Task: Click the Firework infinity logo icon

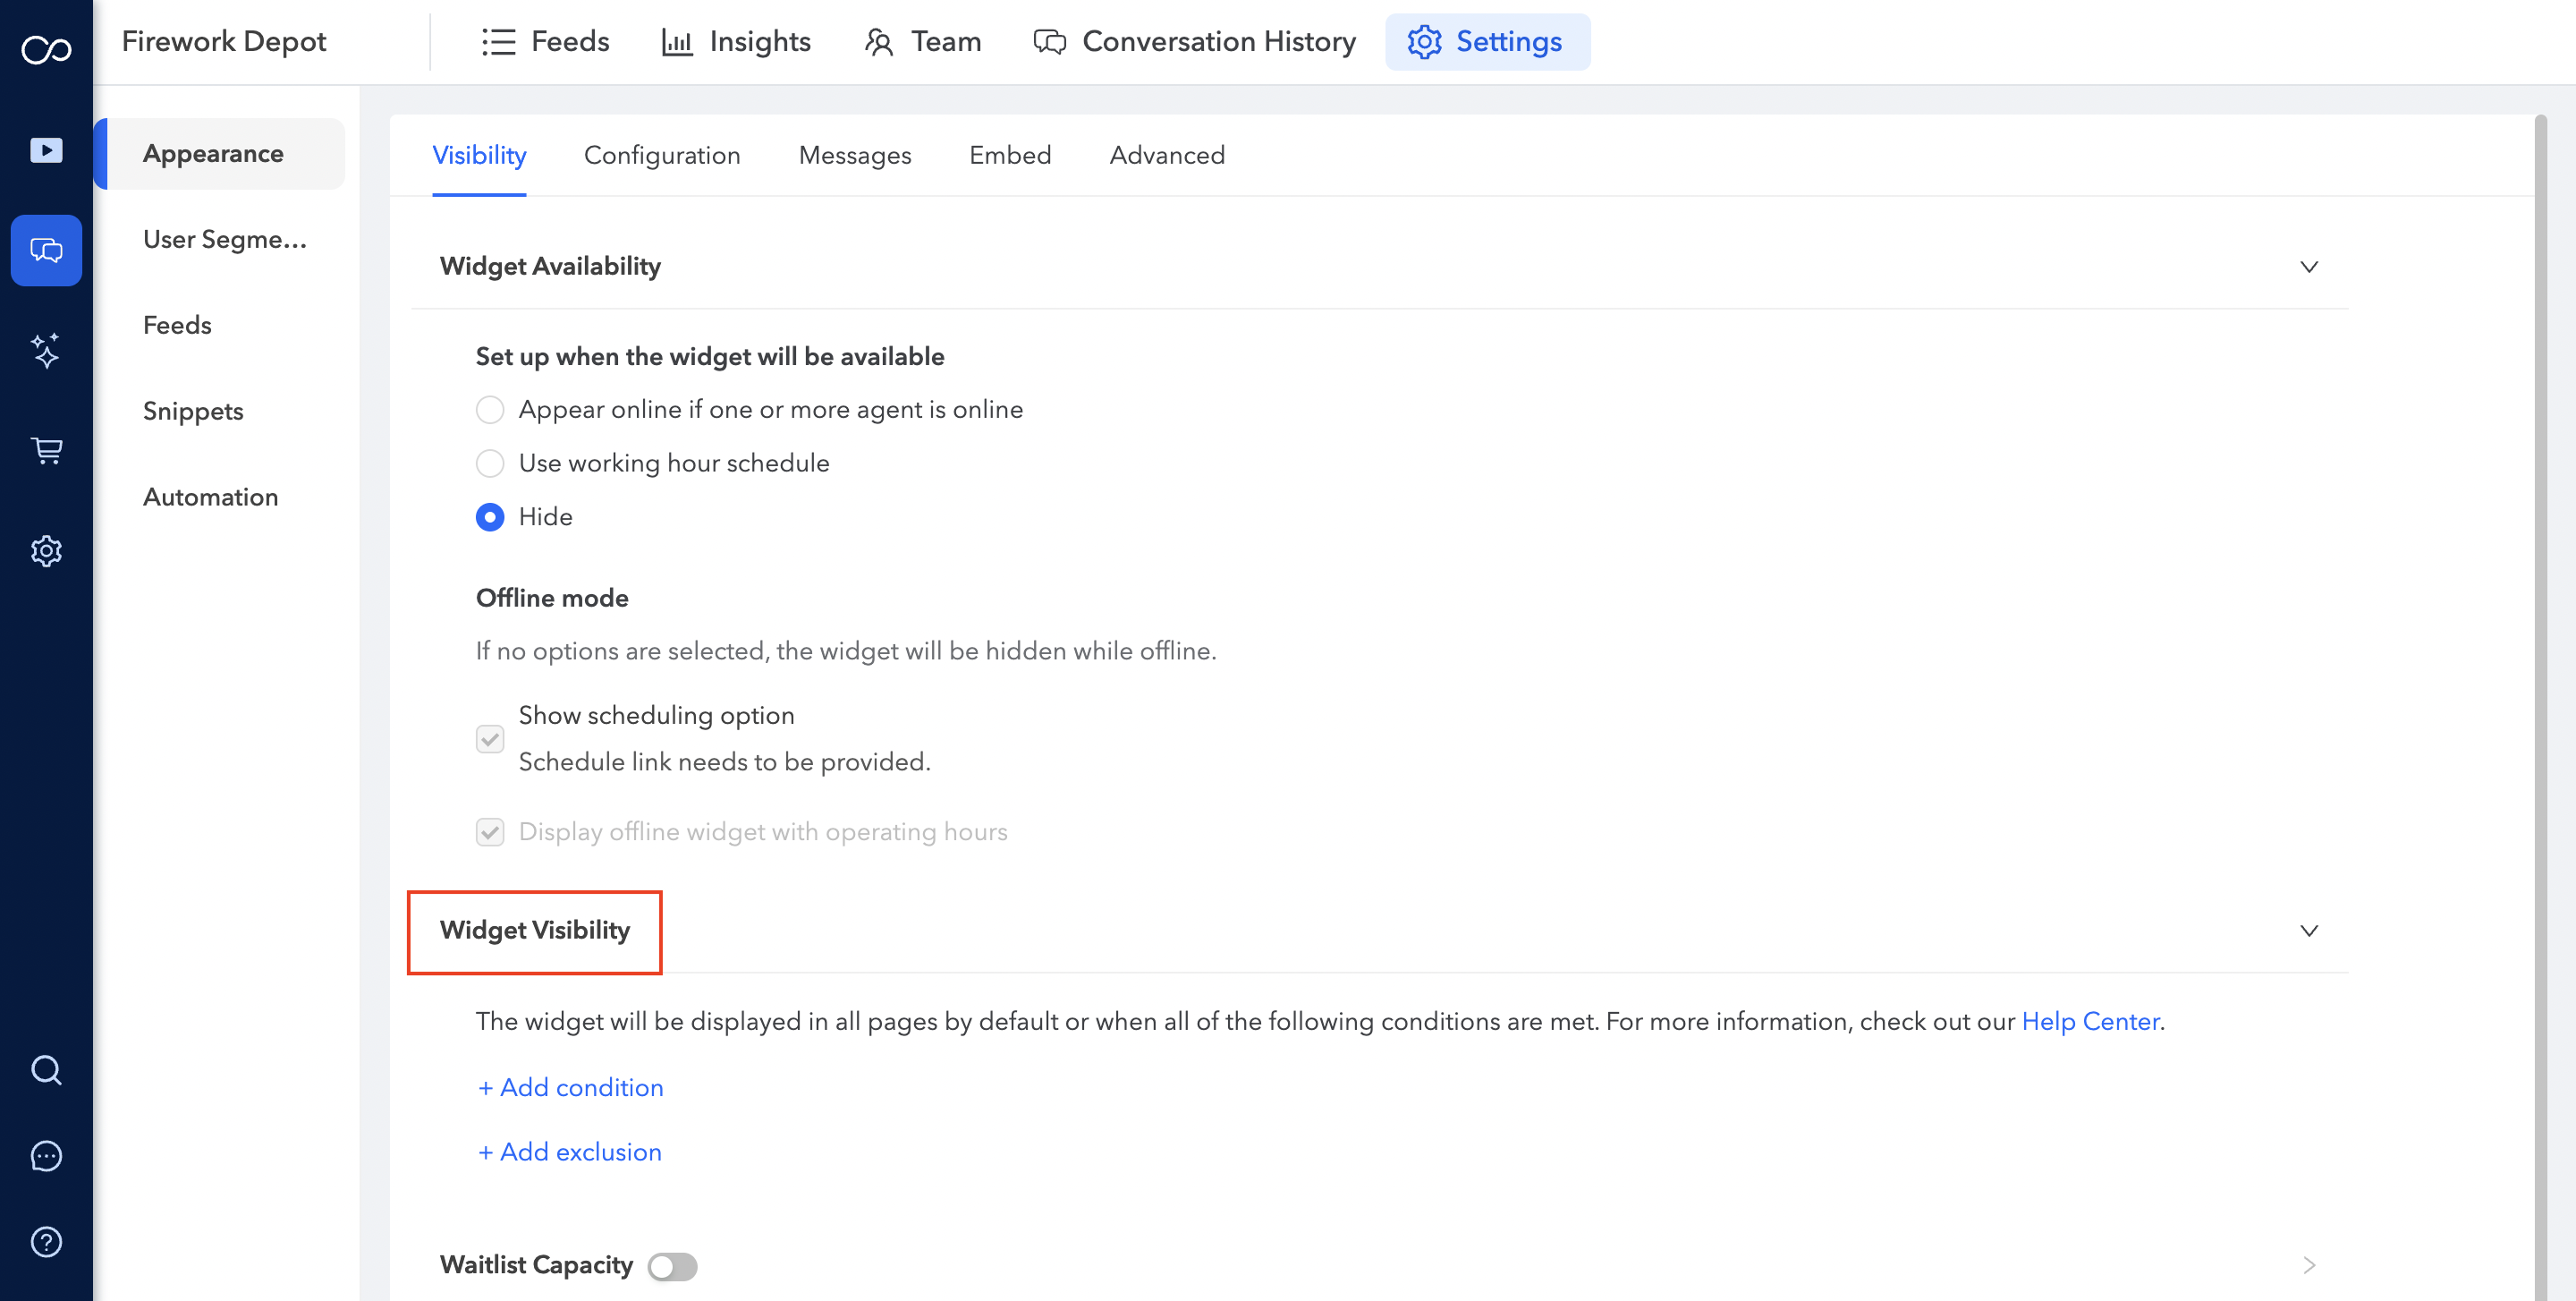Action: coord(46,48)
